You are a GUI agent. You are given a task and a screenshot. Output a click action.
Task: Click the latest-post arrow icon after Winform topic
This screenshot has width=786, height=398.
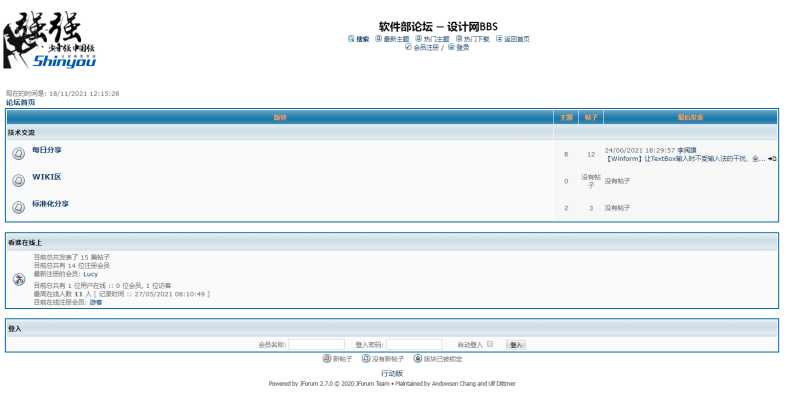click(772, 159)
